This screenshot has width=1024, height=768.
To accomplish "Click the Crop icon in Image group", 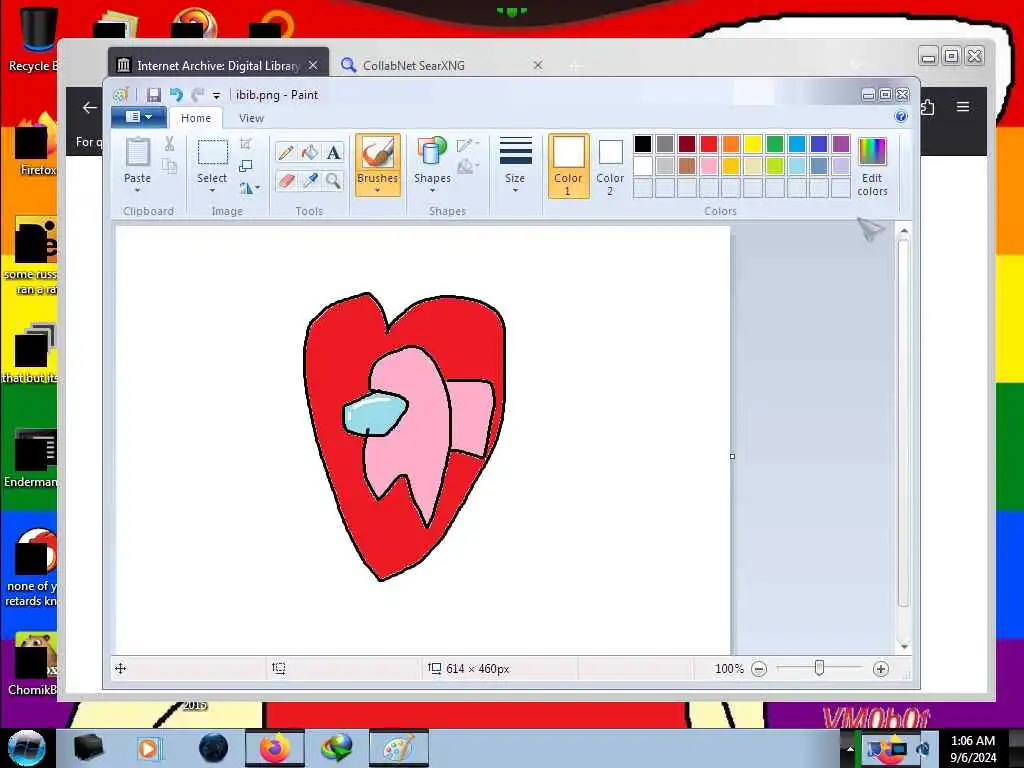I will coord(246,144).
